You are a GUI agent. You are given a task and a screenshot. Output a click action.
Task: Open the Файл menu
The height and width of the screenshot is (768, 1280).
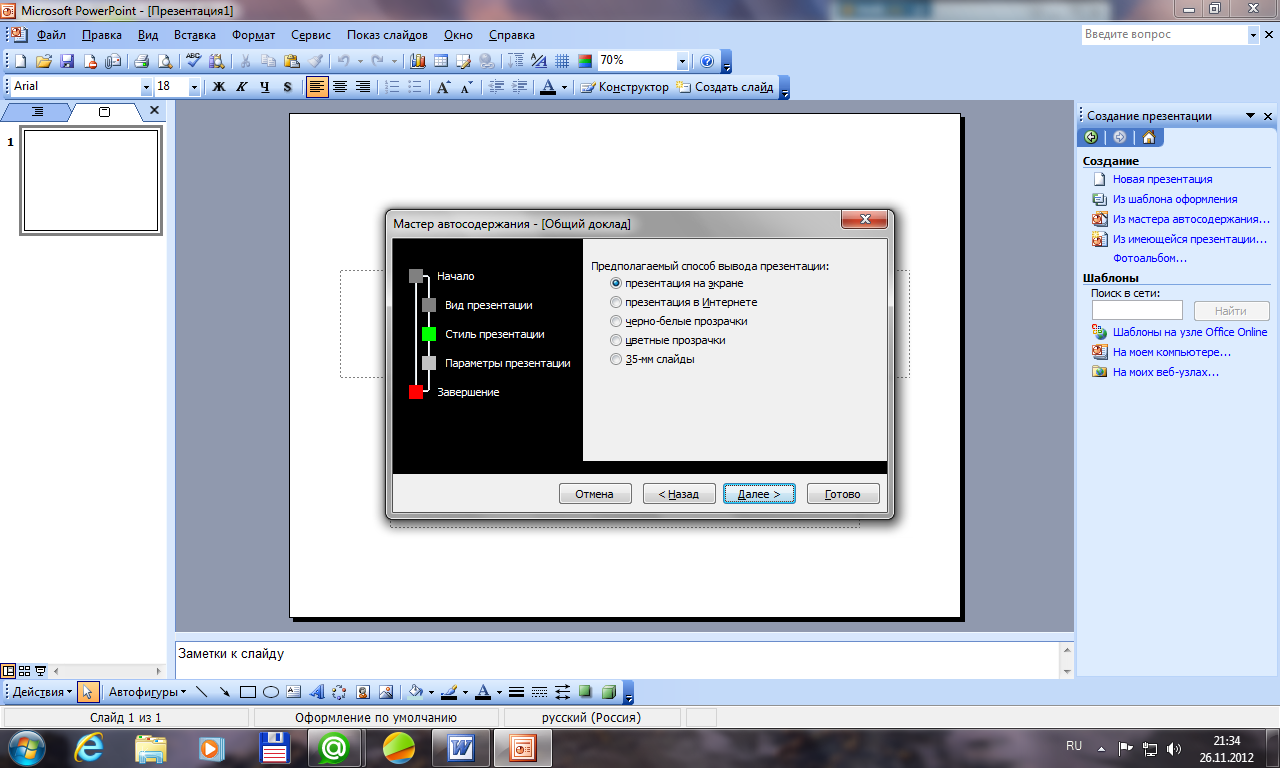[x=51, y=34]
